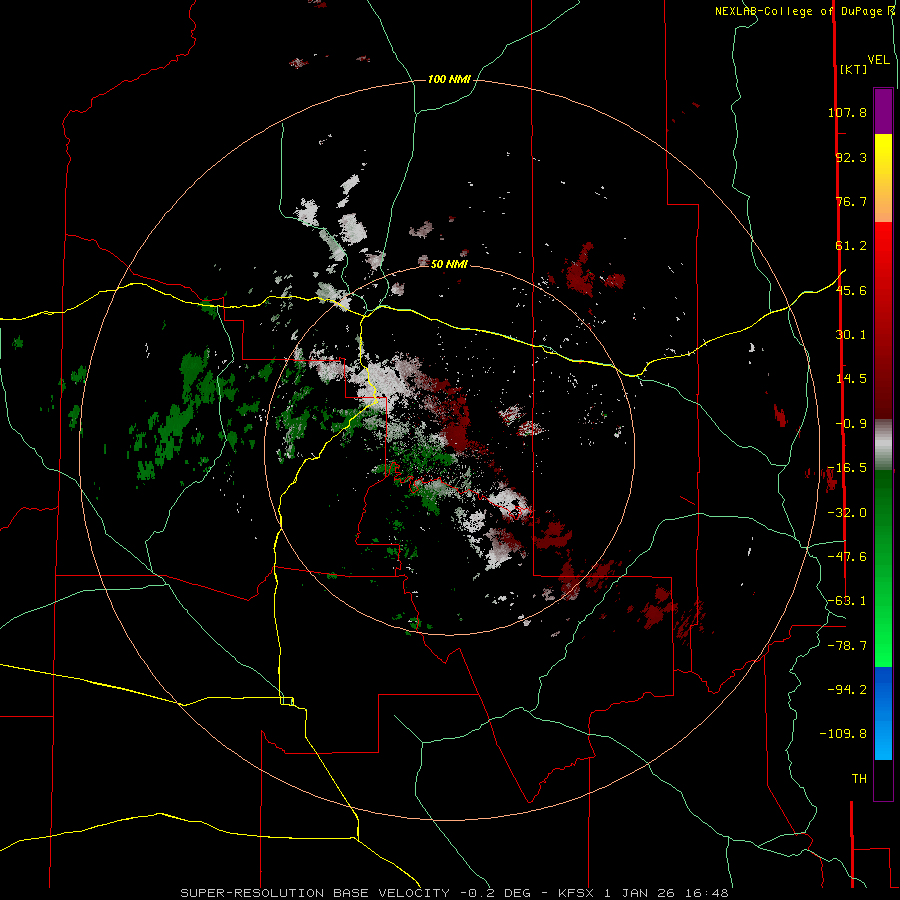Click the -47.6 scale value
This screenshot has height=900, width=900.
pyautogui.click(x=847, y=557)
